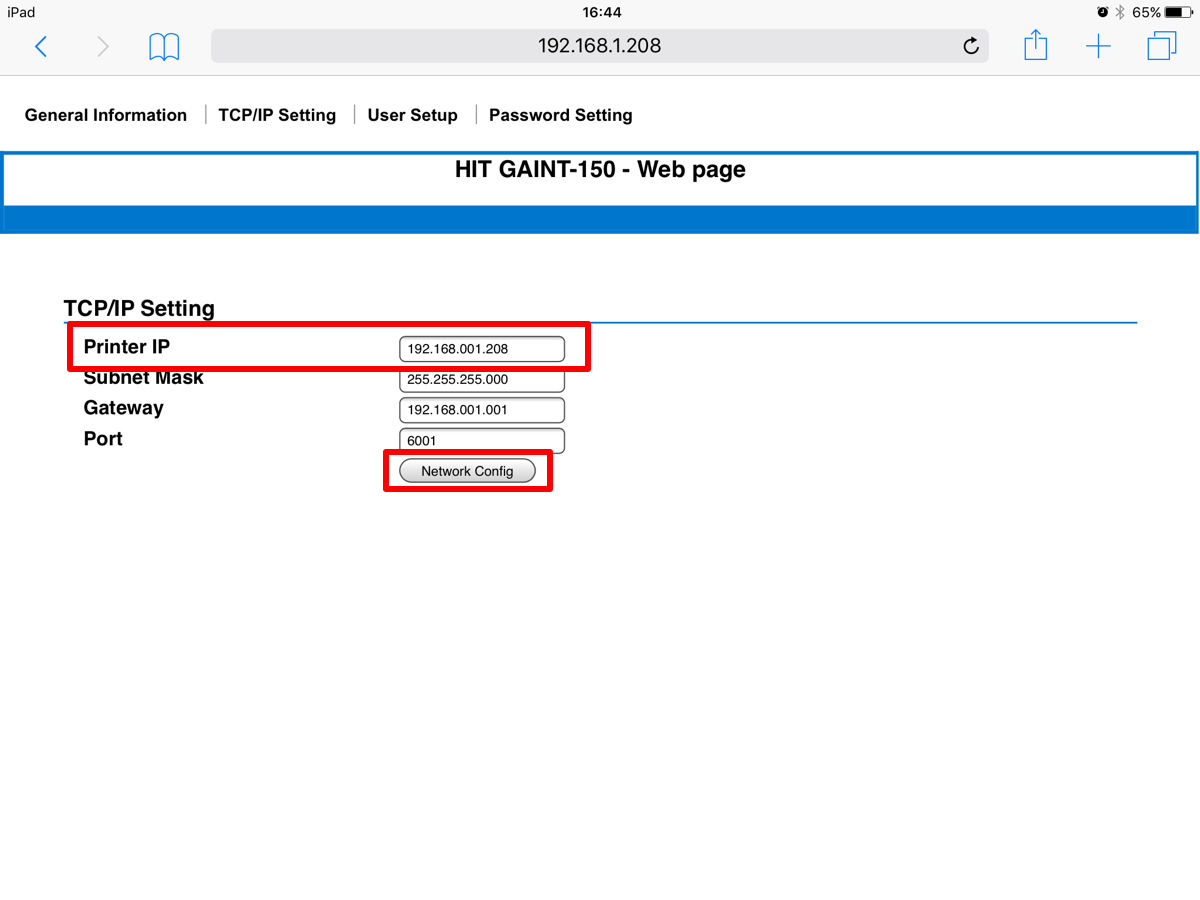The height and width of the screenshot is (900, 1200).
Task: Go to the User Setup page
Action: [412, 115]
